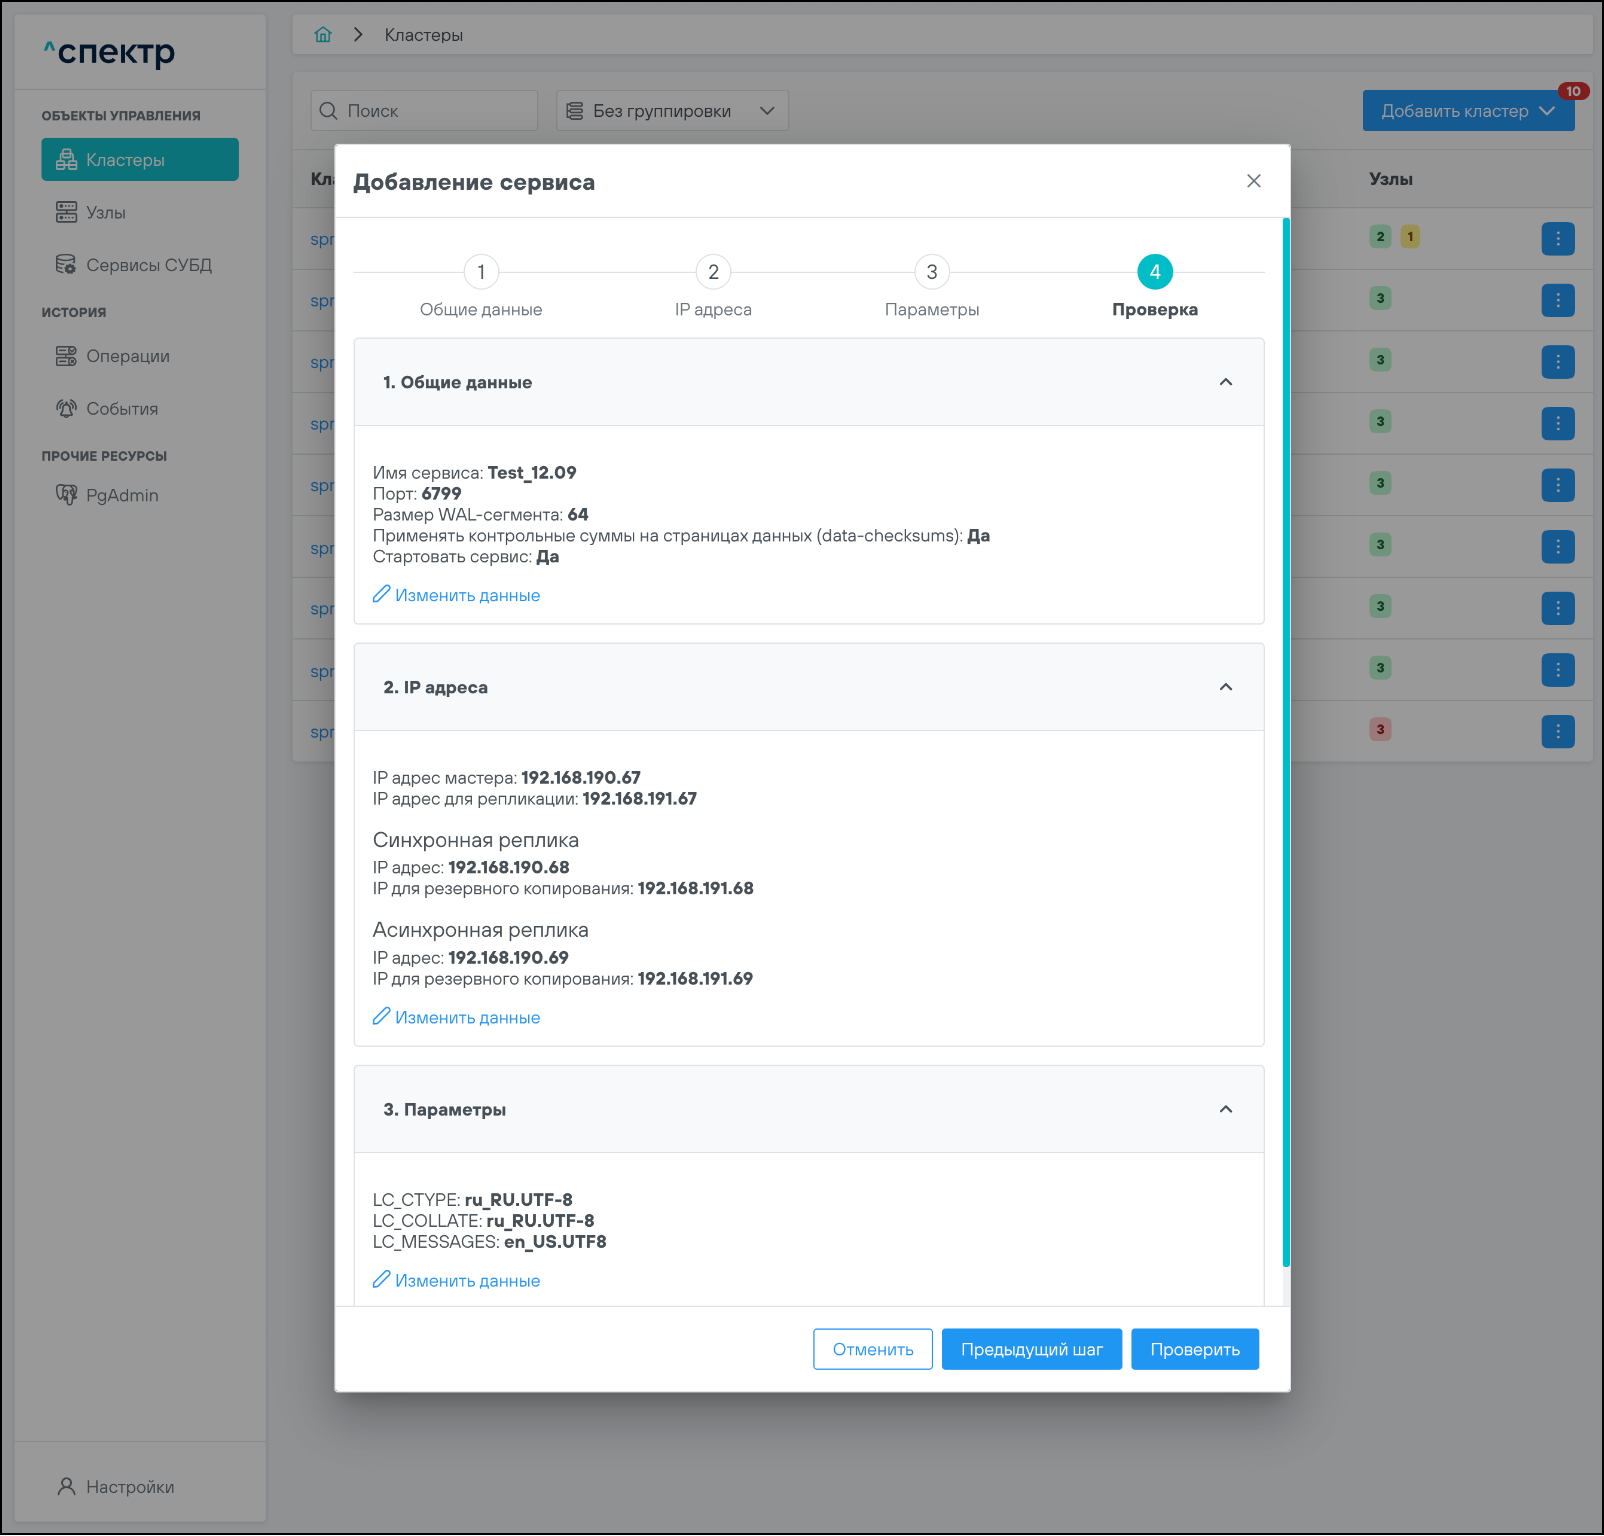Open Операции history page
The width and height of the screenshot is (1604, 1536).
[x=127, y=356]
